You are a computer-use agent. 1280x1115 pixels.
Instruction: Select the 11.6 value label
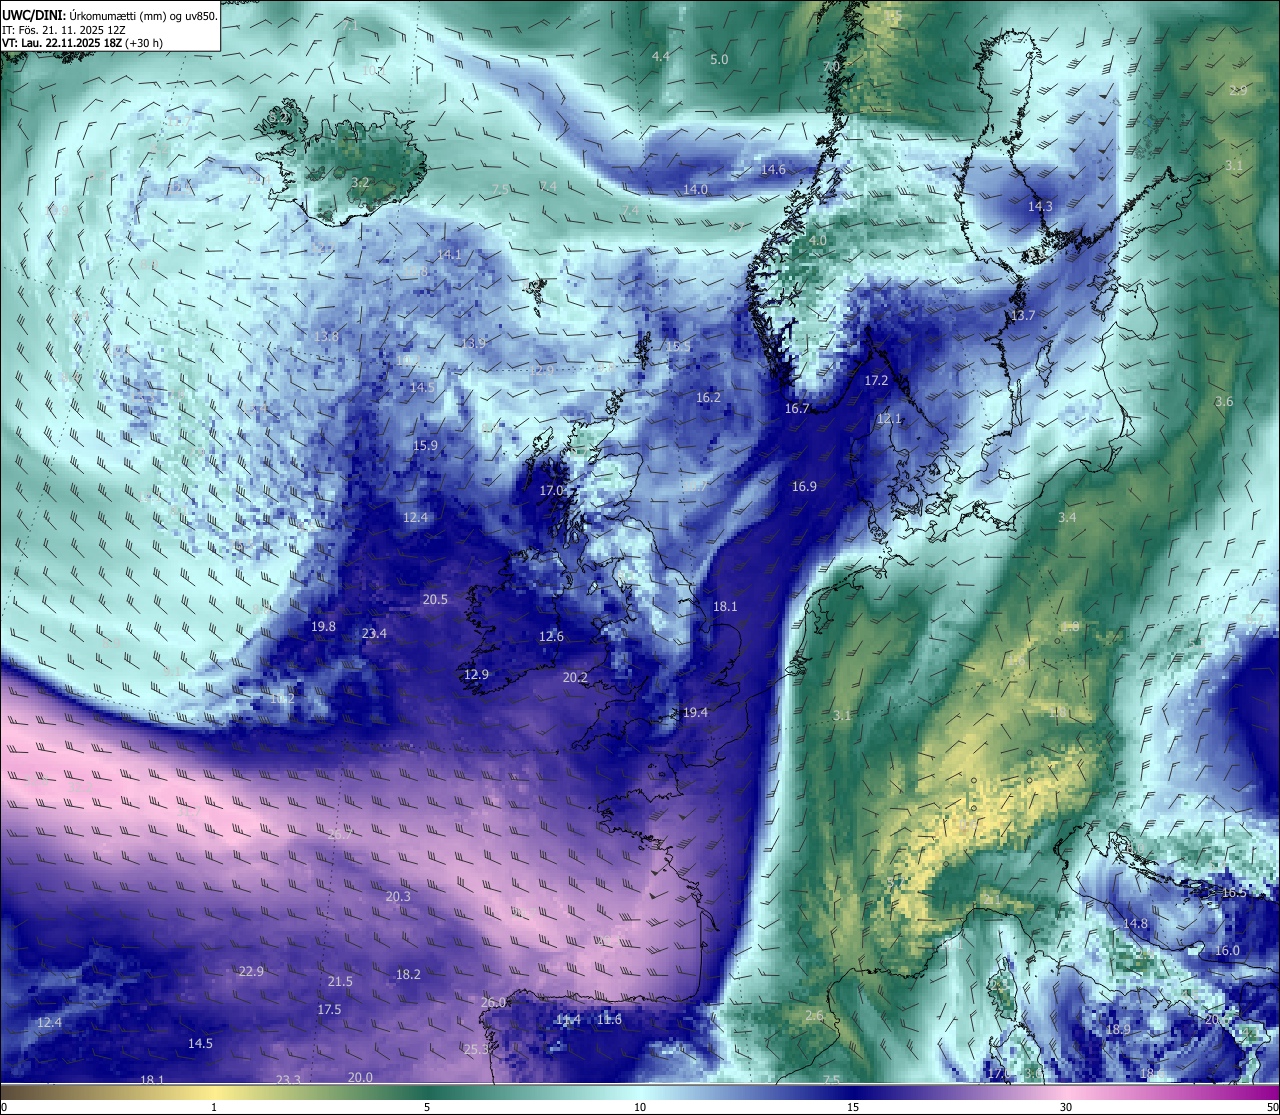click(x=609, y=1020)
